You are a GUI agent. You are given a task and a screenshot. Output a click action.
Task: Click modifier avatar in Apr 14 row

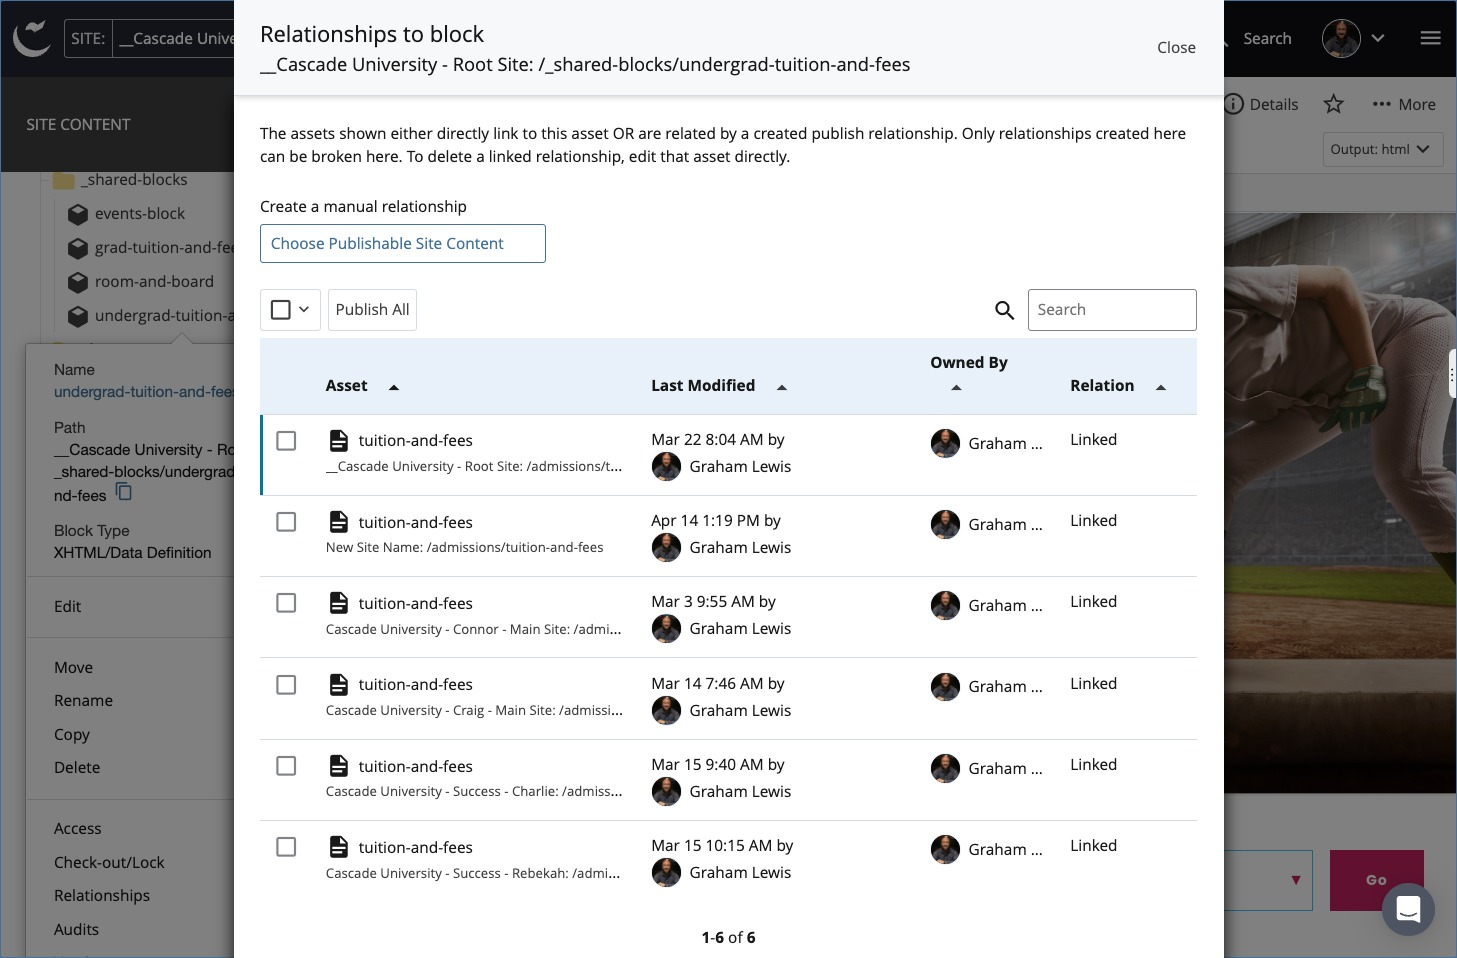(666, 547)
